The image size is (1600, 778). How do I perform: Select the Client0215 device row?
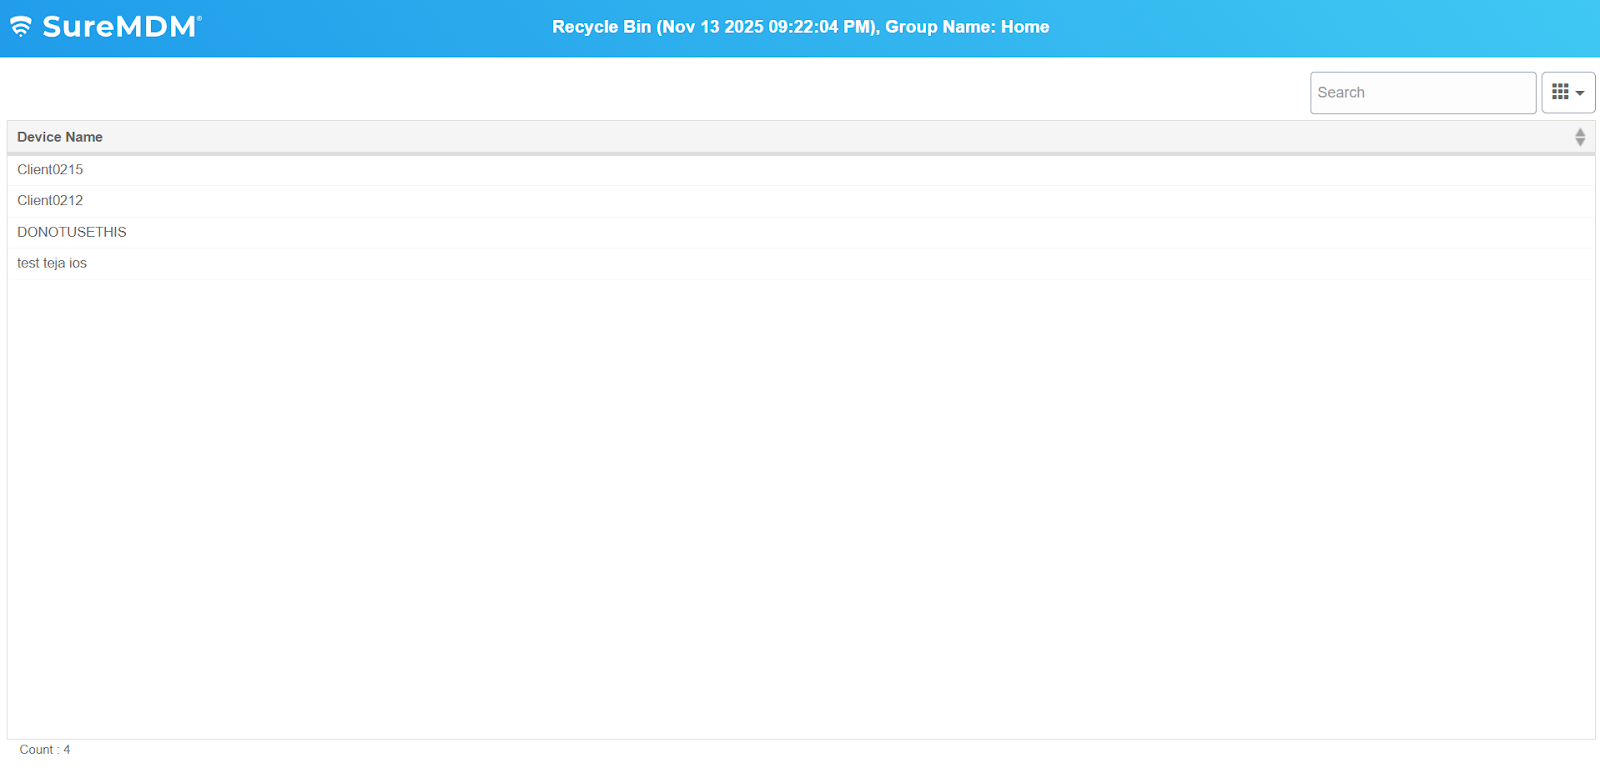[x=50, y=170]
